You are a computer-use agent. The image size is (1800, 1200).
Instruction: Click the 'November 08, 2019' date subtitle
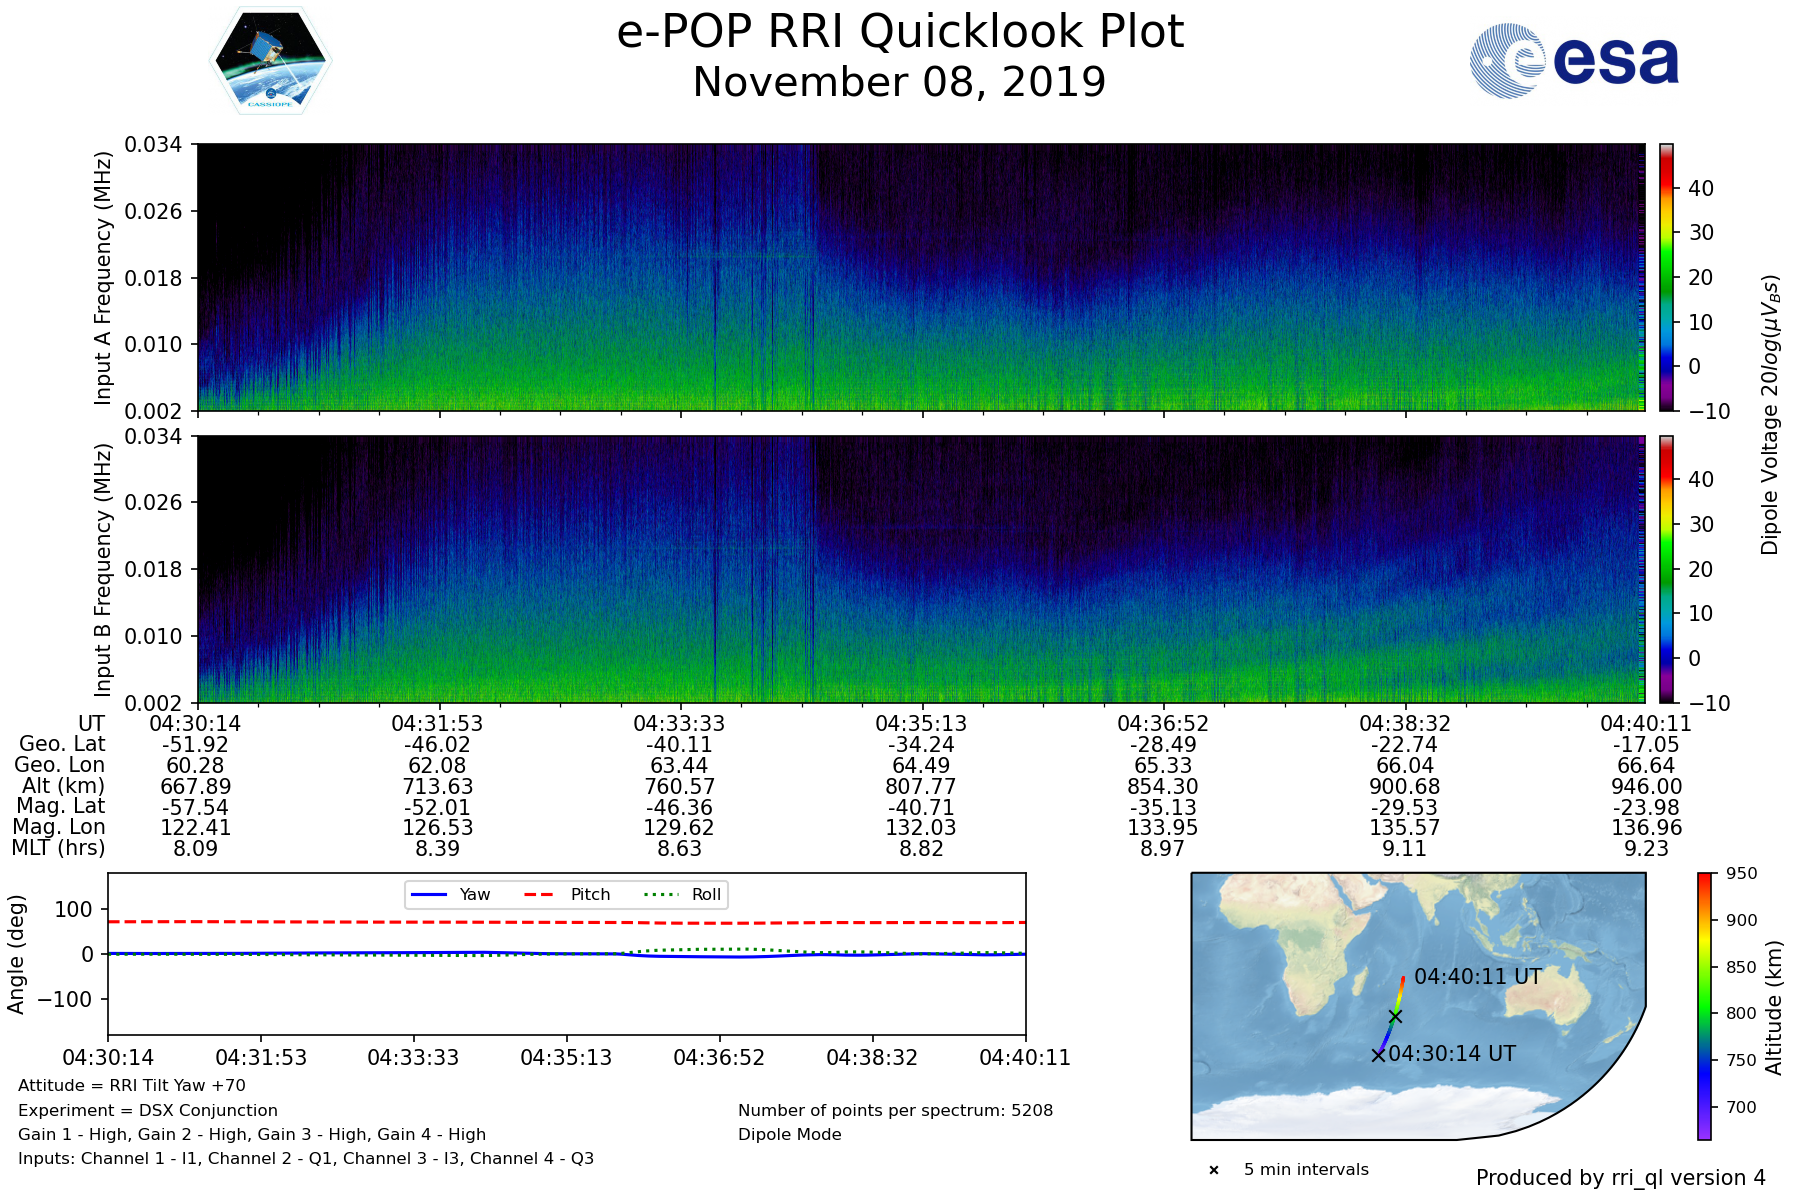[x=900, y=82]
